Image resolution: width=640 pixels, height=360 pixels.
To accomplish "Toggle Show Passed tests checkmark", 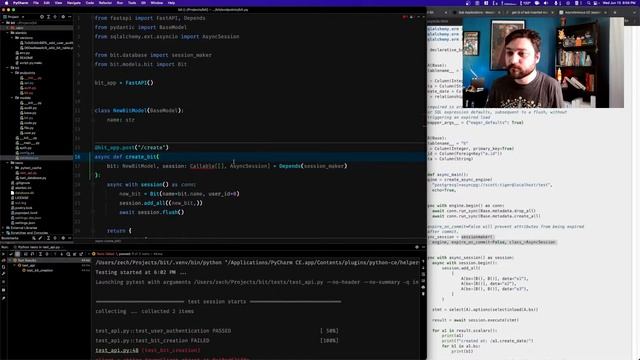I will click(x=11, y=254).
